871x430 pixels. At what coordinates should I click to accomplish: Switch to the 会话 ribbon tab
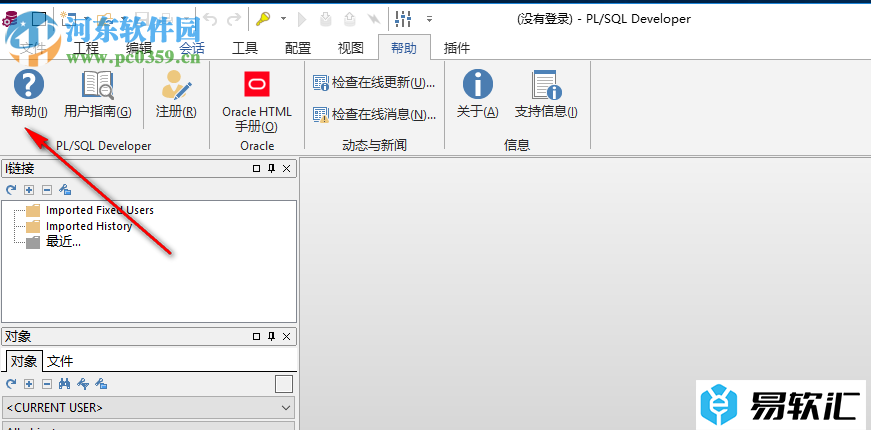[192, 48]
